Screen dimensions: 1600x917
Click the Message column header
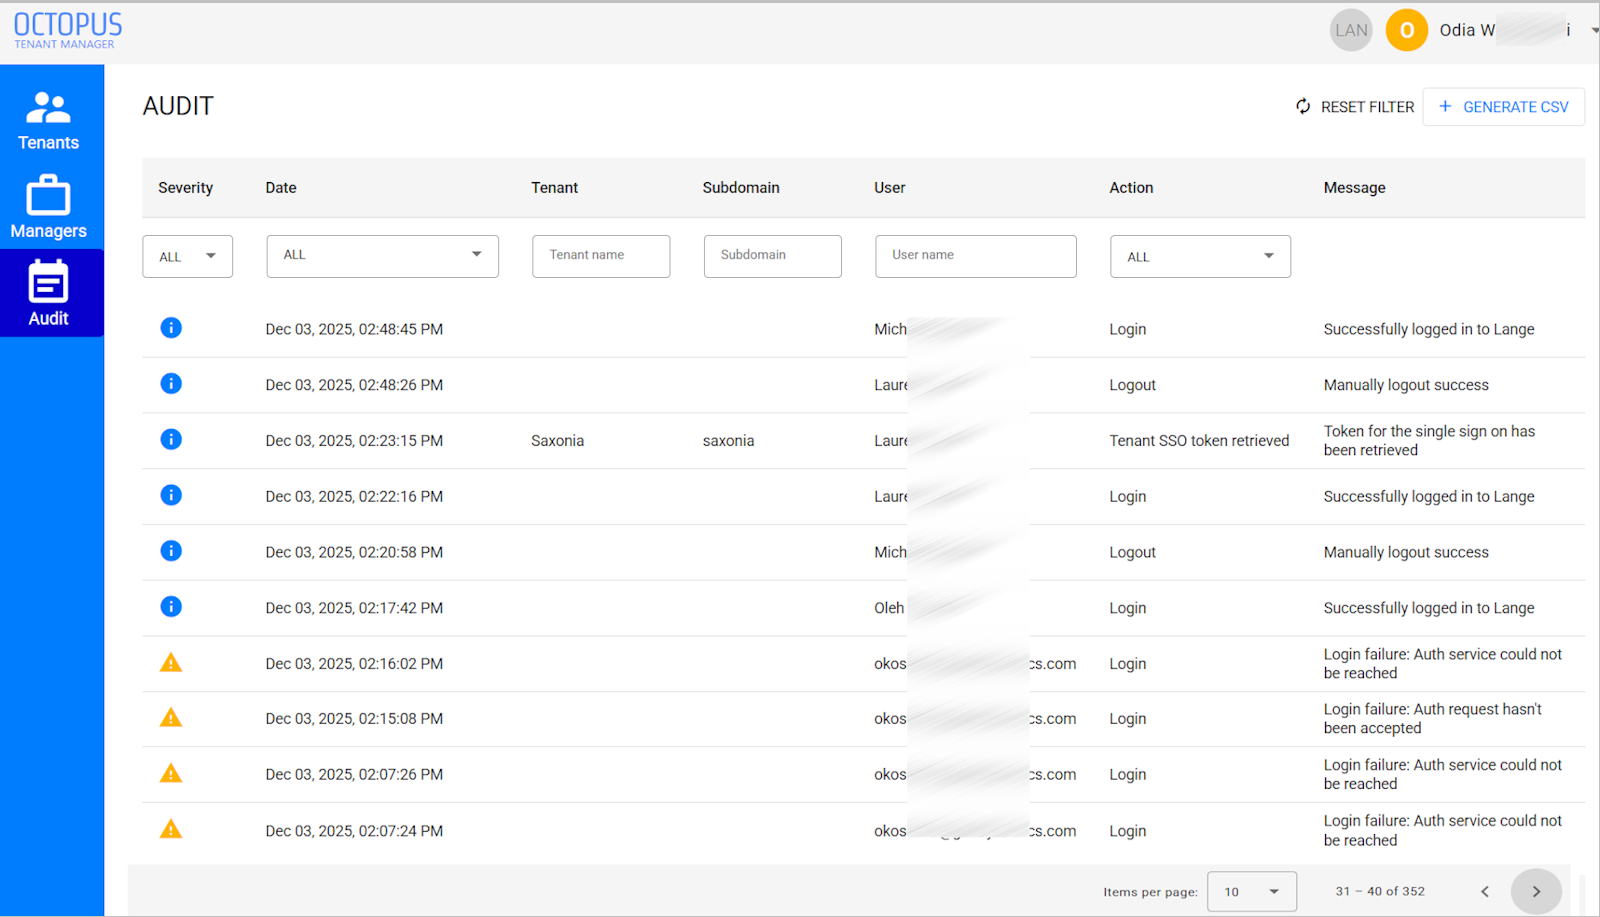pyautogui.click(x=1355, y=187)
